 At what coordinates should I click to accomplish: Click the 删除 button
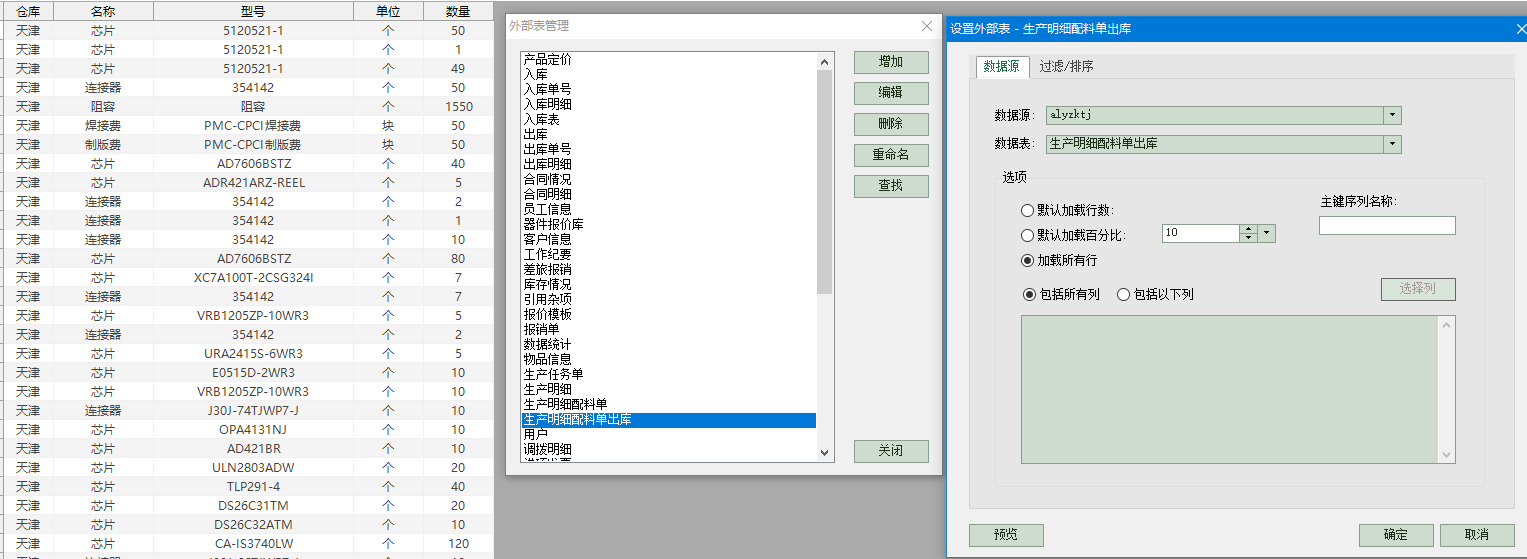coord(891,124)
